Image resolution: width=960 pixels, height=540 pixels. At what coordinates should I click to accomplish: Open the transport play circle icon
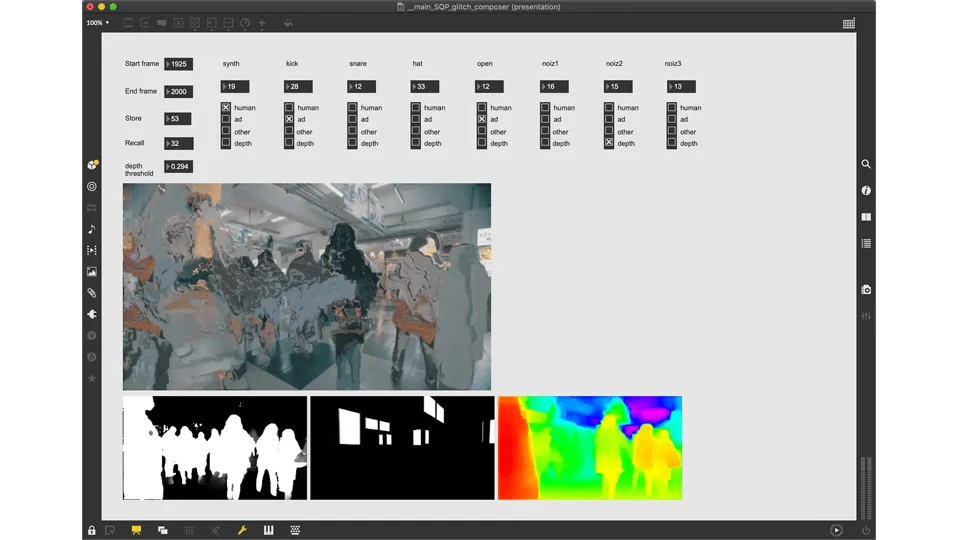pyautogui.click(x=836, y=530)
